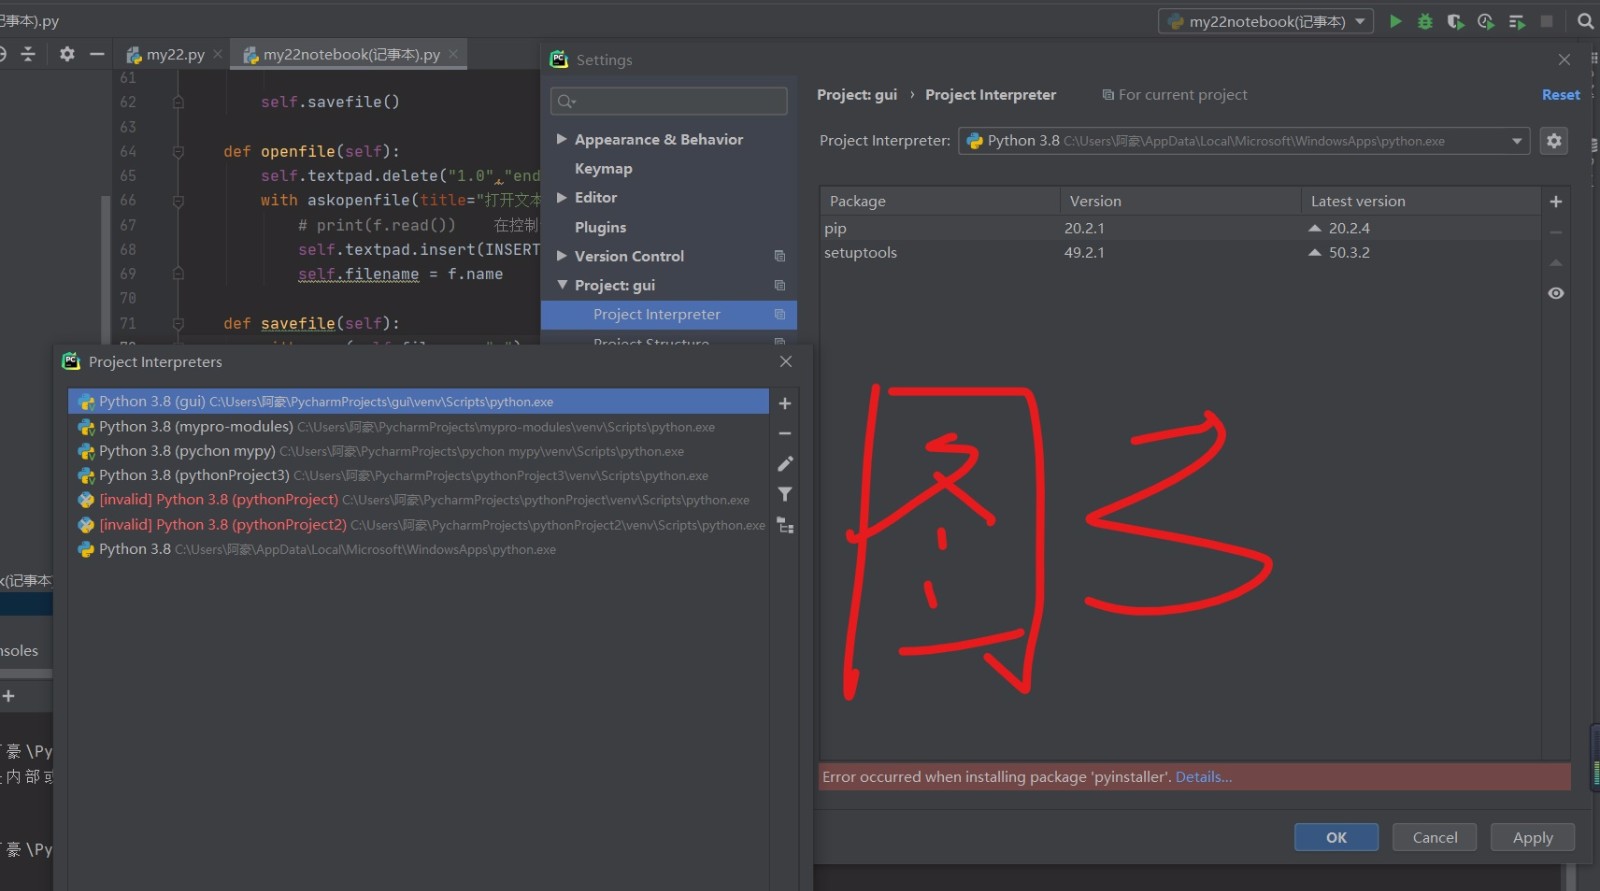The image size is (1600, 891).
Task: Toggle fold marker at openfile definition
Action: coord(178,151)
